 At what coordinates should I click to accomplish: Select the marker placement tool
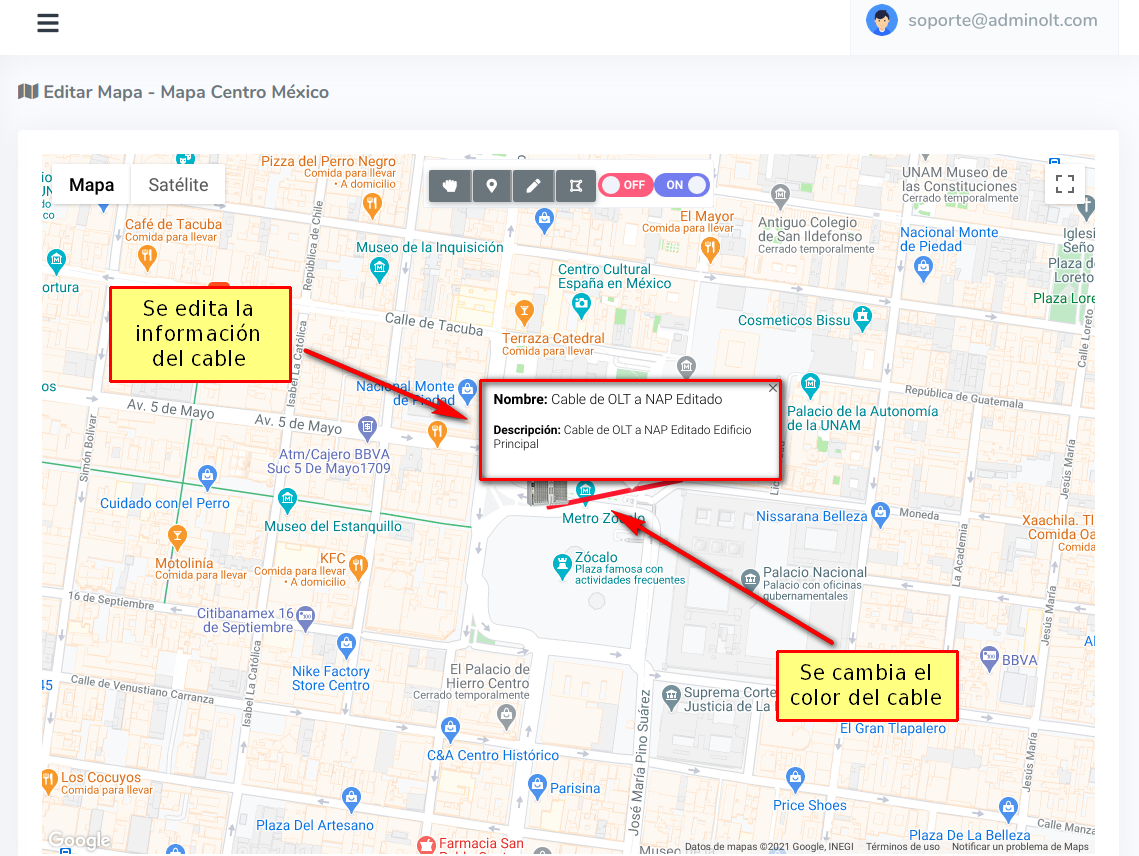pyautogui.click(x=492, y=186)
